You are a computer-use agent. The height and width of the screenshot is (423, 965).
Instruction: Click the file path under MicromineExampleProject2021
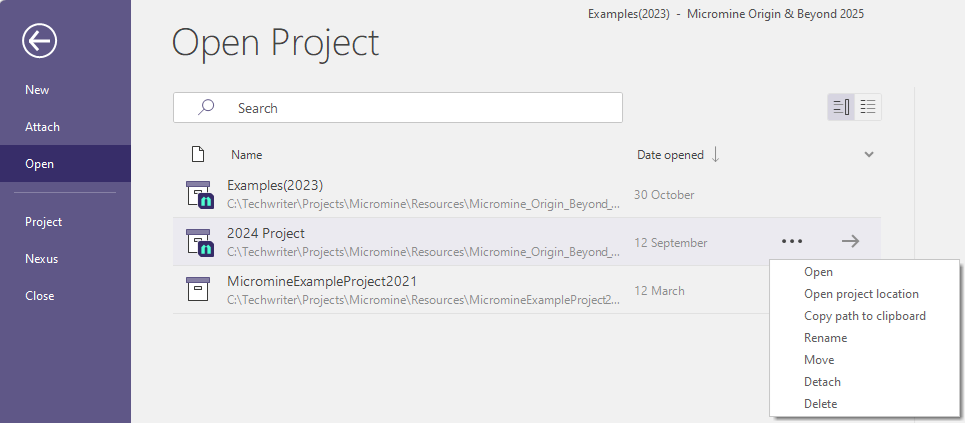coord(423,300)
